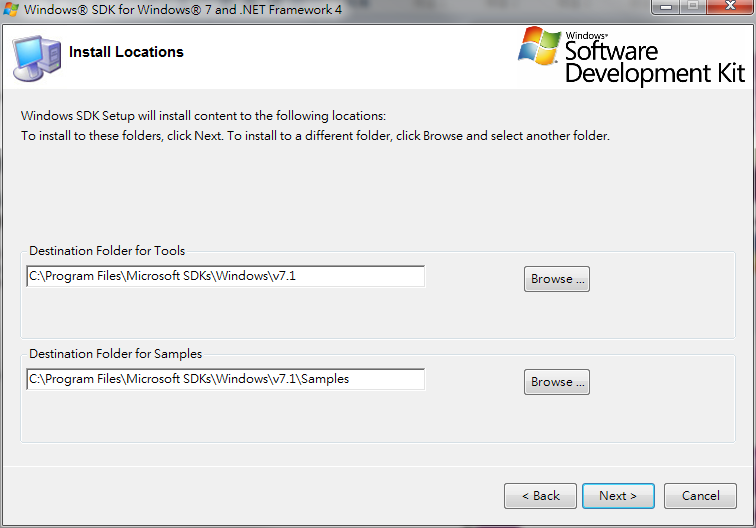This screenshot has height=528, width=756.
Task: Click the 'Destination Folder for Samples' label
Action: click(x=115, y=353)
